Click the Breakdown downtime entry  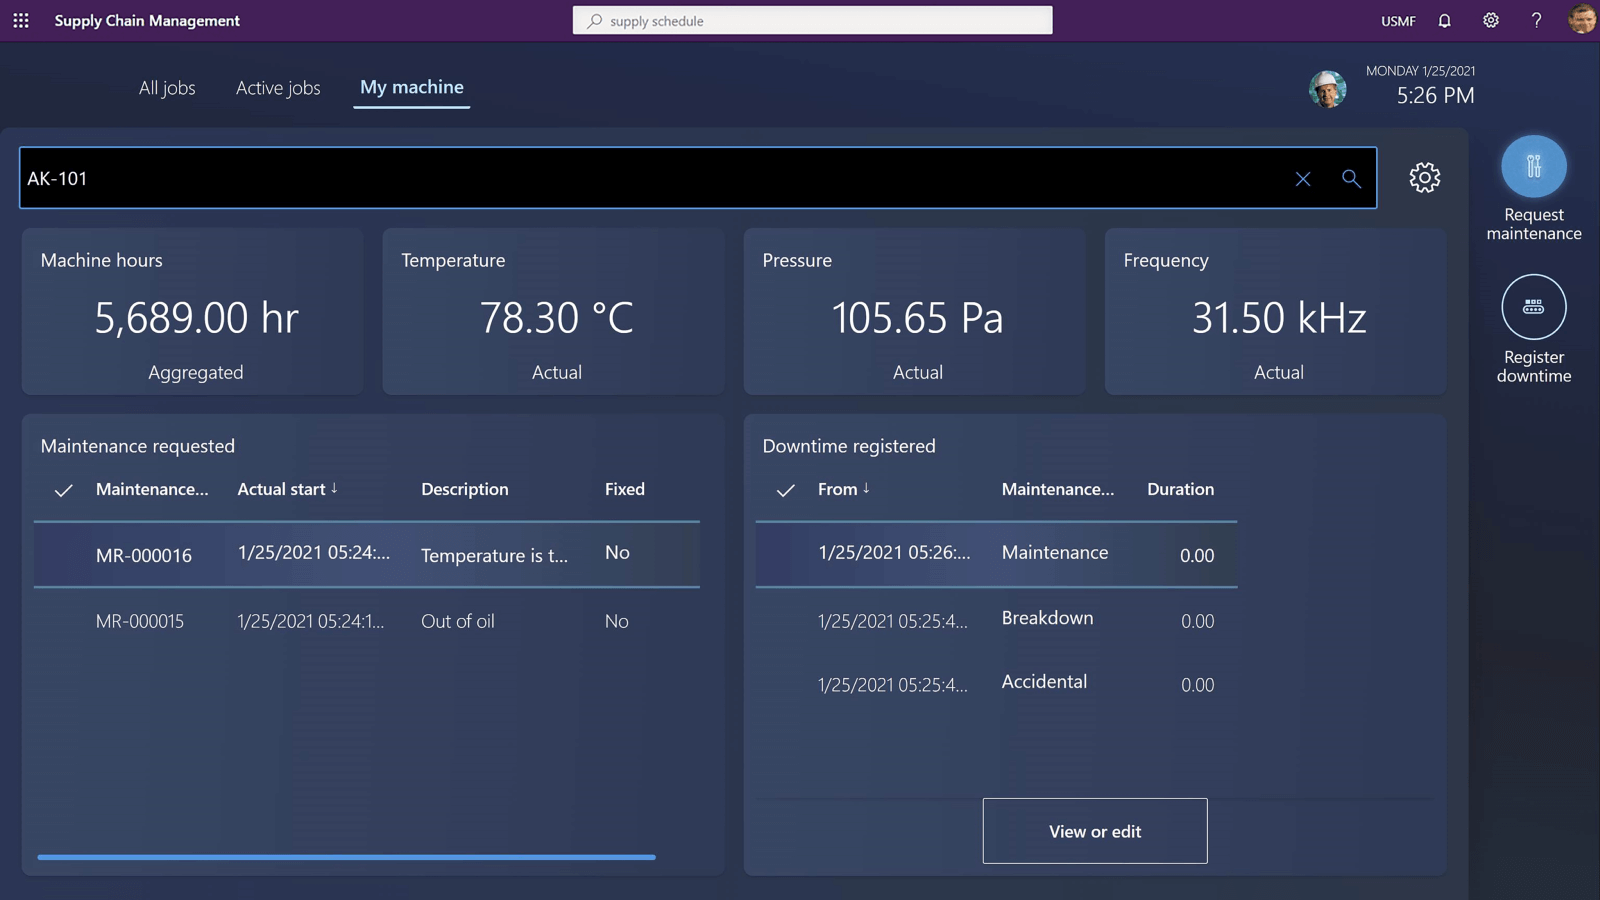pyautogui.click(x=1047, y=618)
